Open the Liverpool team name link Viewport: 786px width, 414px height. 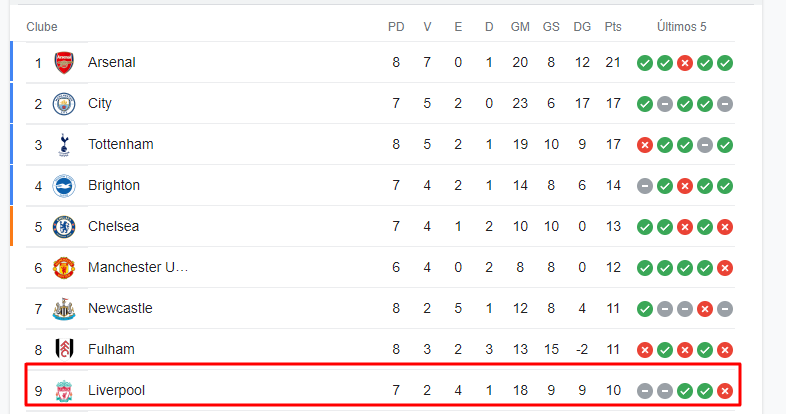116,390
